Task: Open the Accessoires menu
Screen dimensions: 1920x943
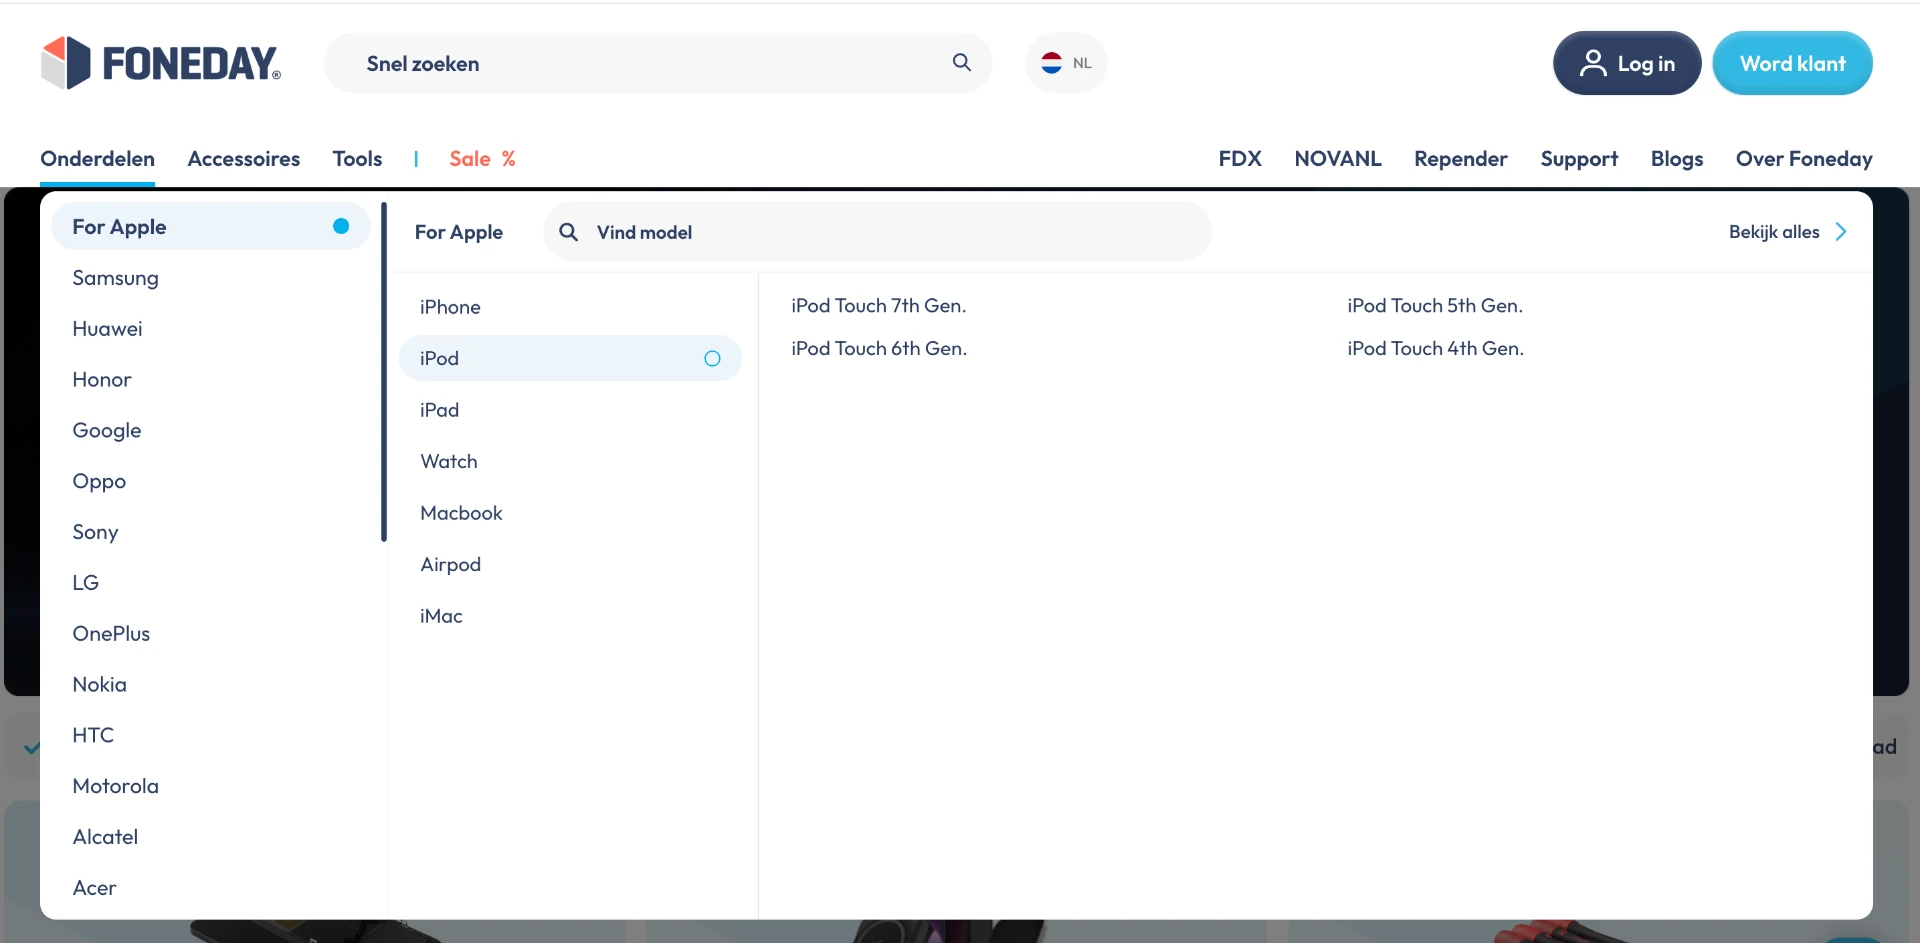Action: (x=244, y=159)
